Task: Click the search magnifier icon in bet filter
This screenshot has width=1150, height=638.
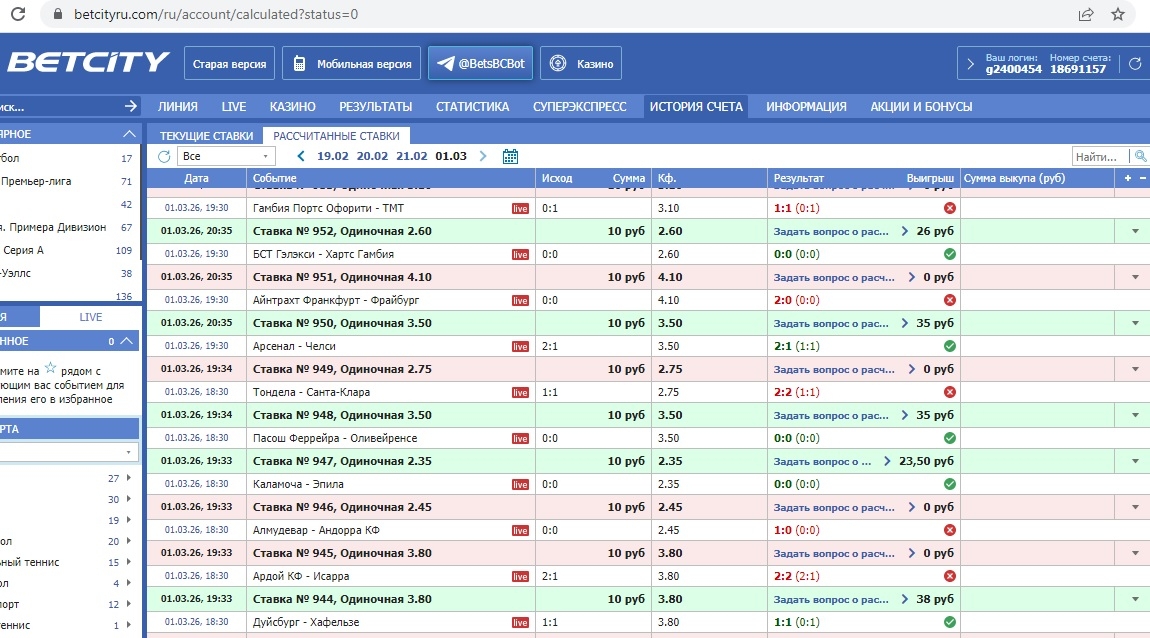Action: pyautogui.click(x=1139, y=156)
